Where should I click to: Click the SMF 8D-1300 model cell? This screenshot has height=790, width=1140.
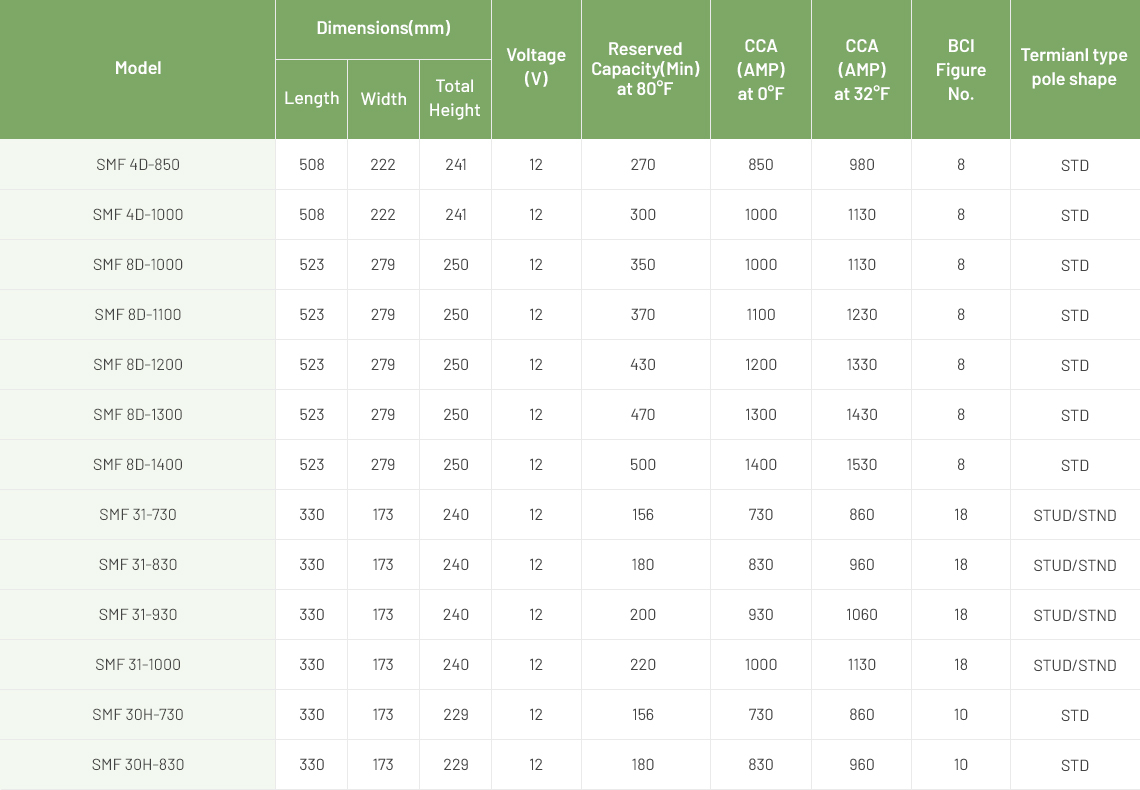[x=137, y=415]
